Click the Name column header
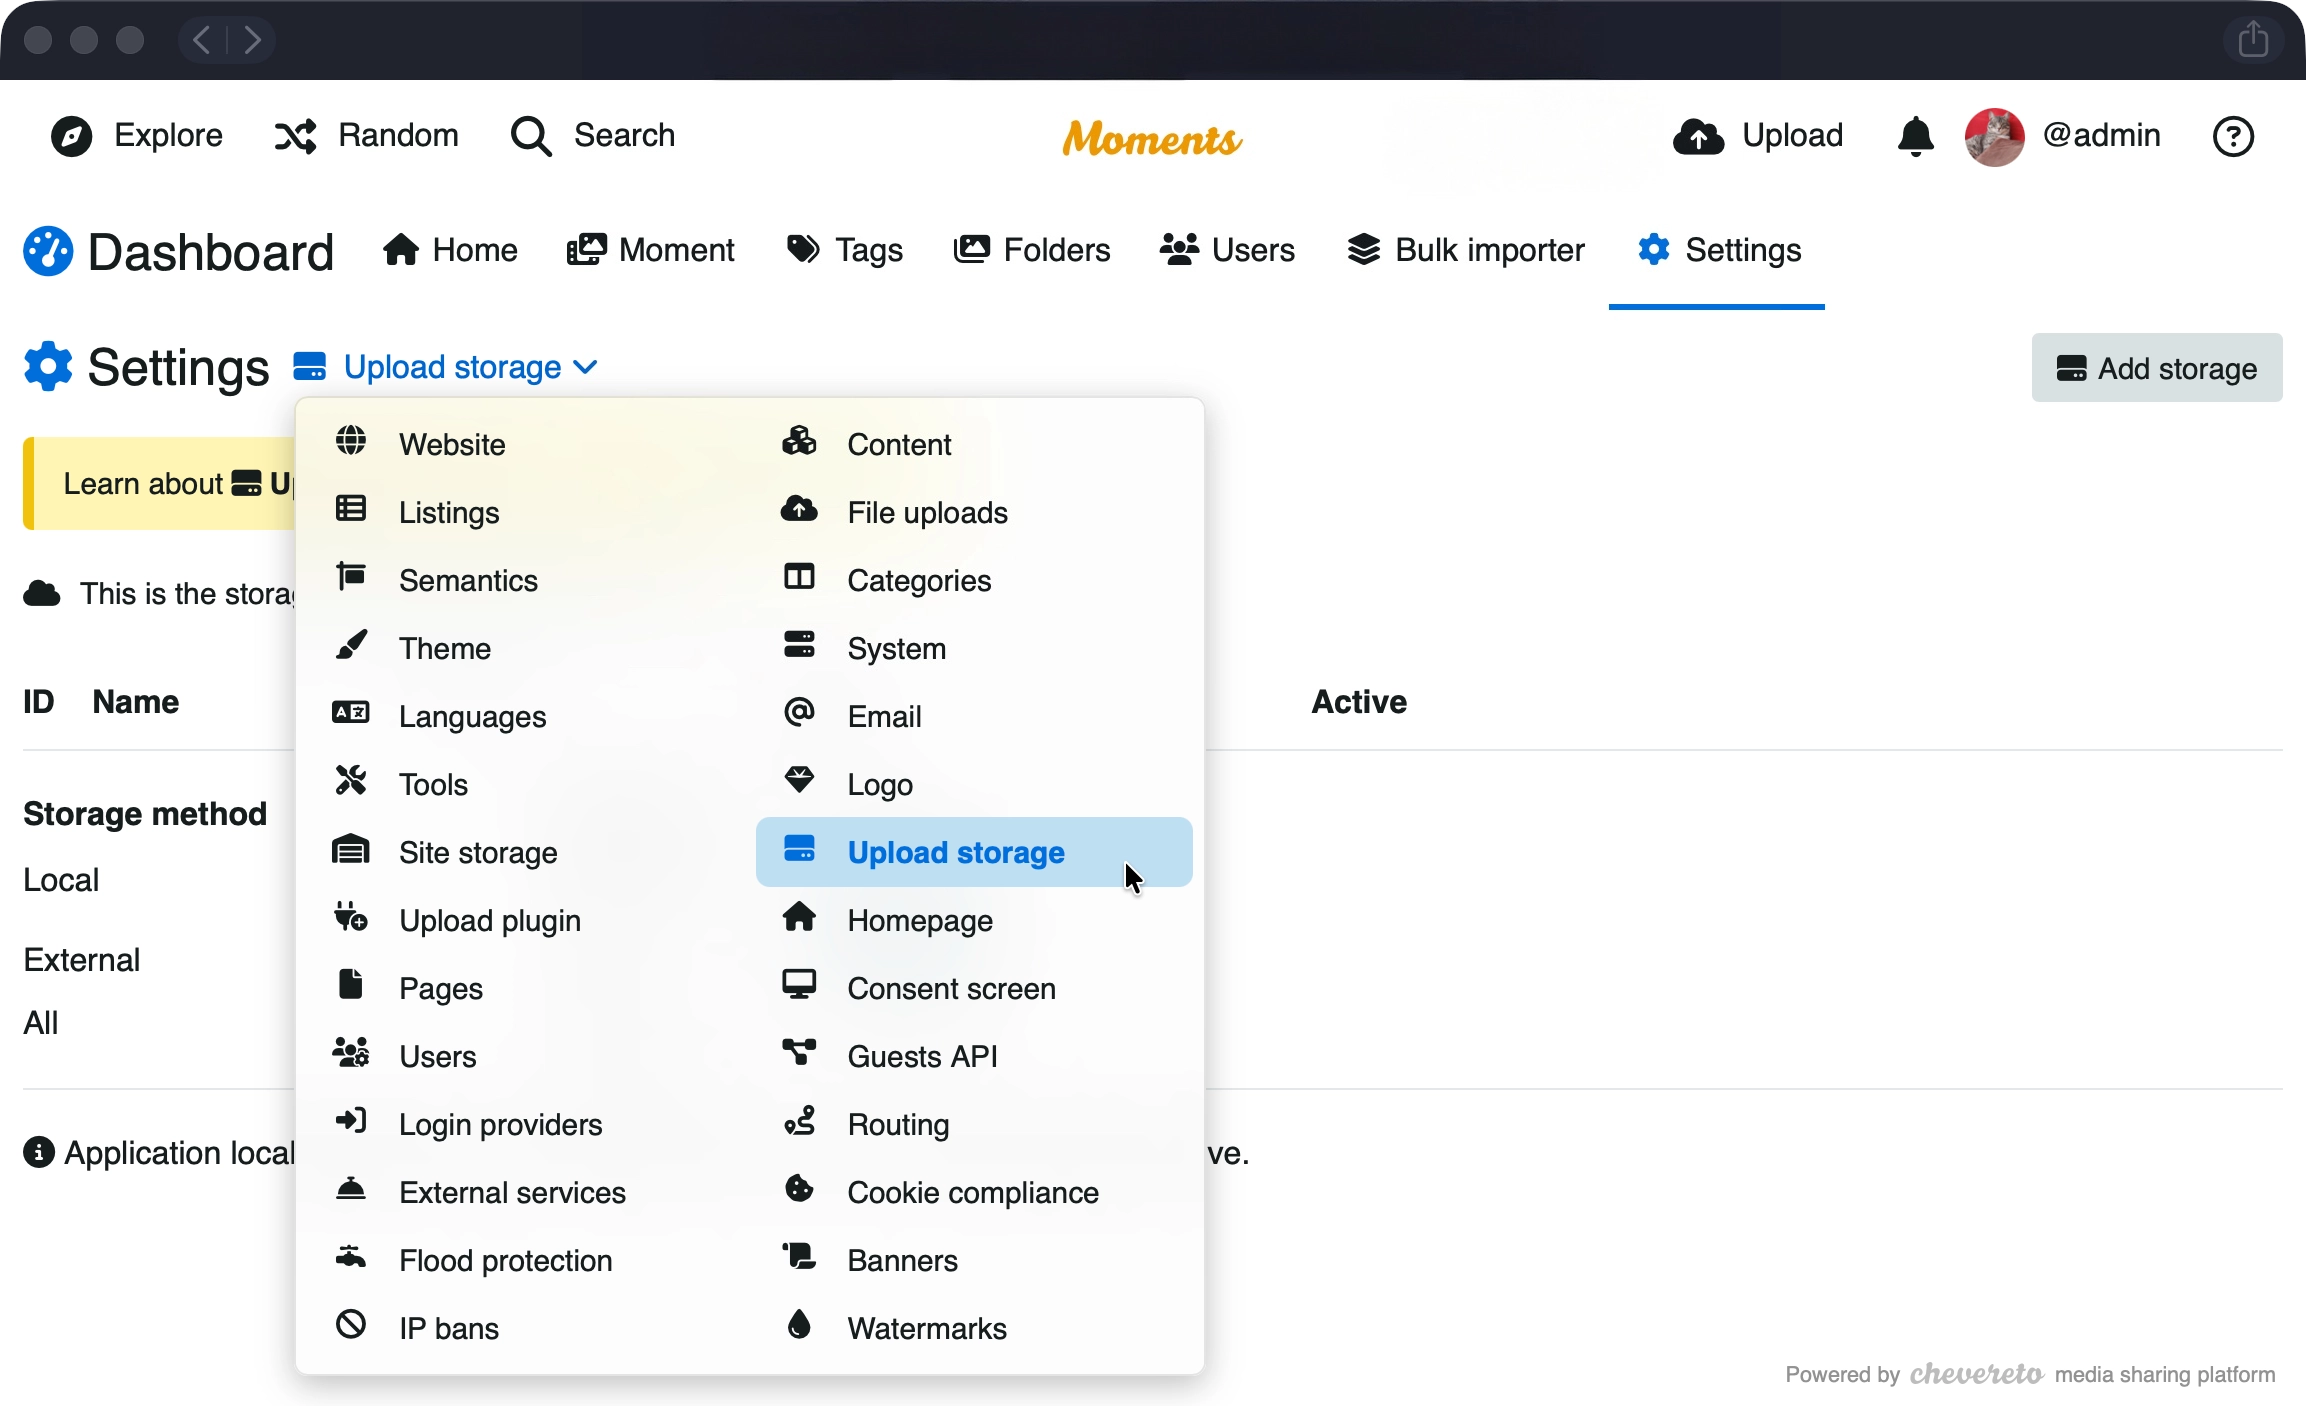 [136, 702]
